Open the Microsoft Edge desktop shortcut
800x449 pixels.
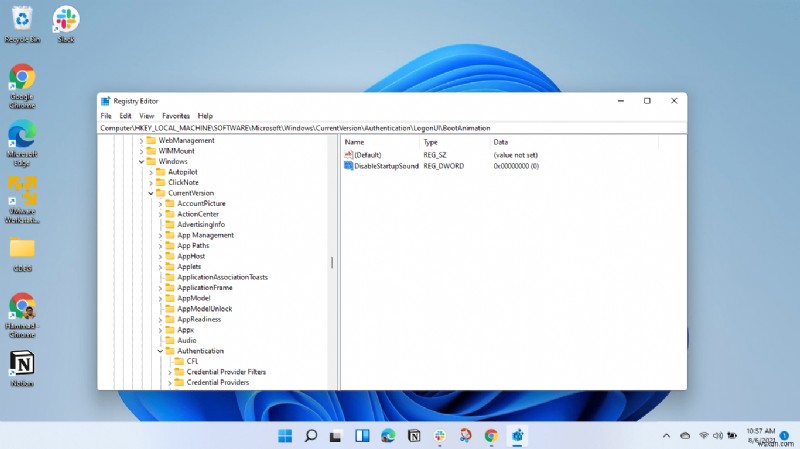coord(22,143)
